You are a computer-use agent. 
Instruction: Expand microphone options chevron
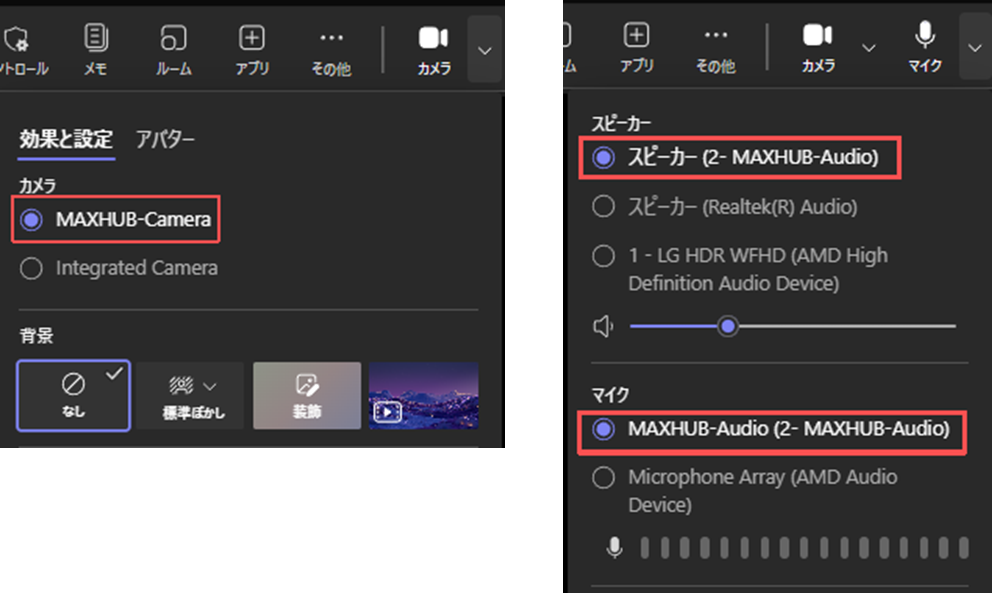(975, 48)
